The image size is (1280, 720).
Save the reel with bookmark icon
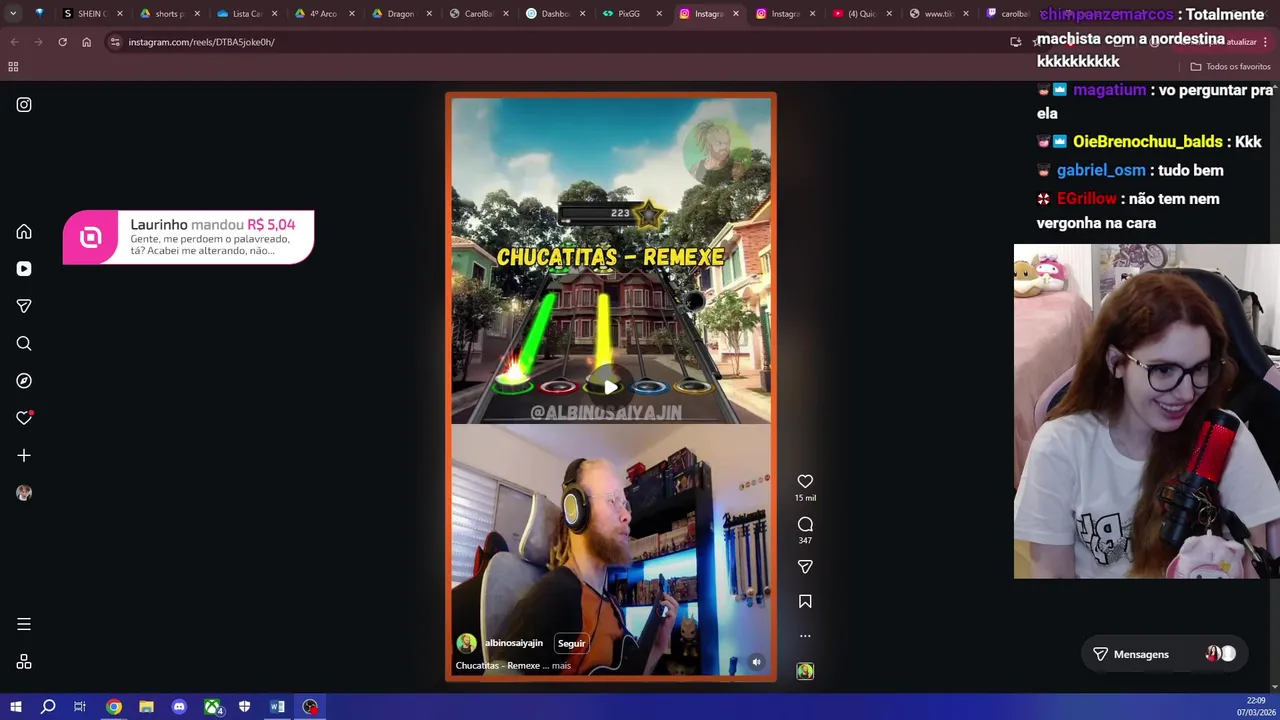point(805,602)
